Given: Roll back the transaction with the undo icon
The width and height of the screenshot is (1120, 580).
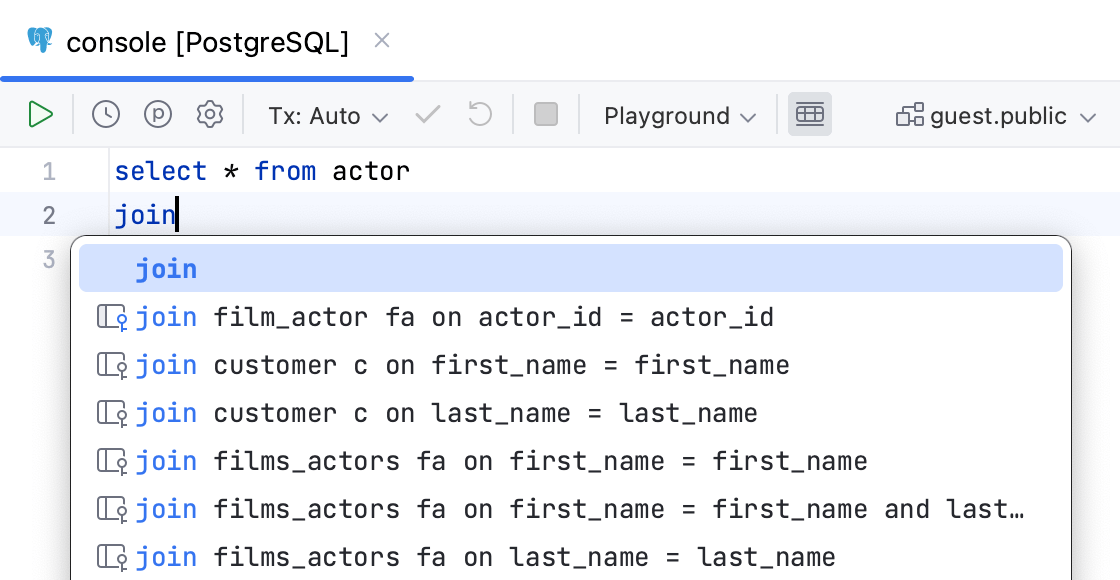Looking at the screenshot, I should [x=479, y=114].
